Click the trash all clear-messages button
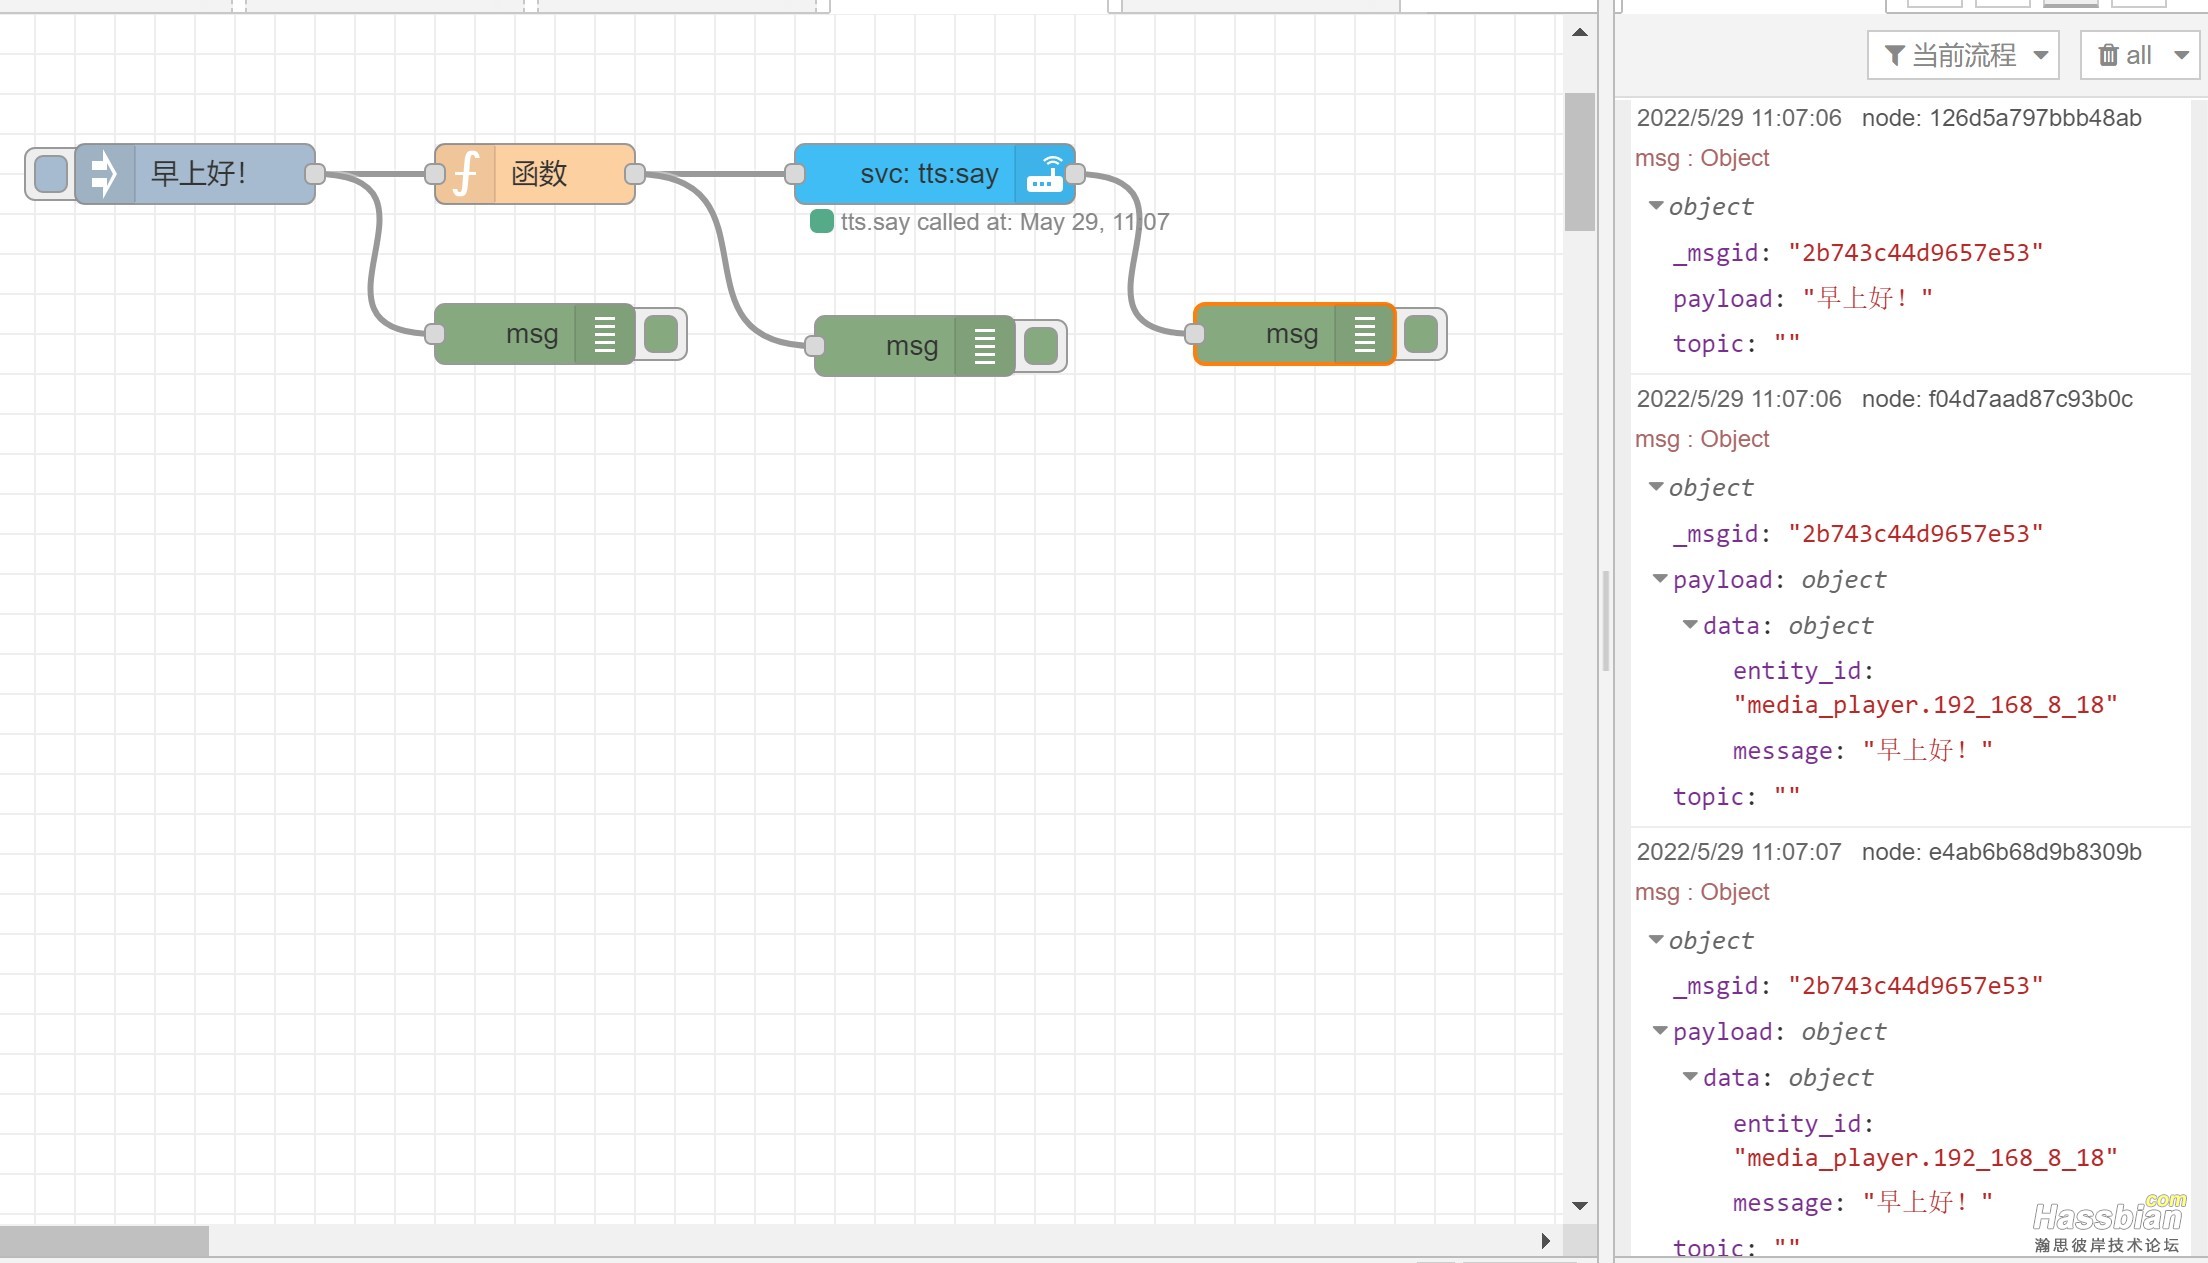The image size is (2208, 1263). click(2124, 55)
